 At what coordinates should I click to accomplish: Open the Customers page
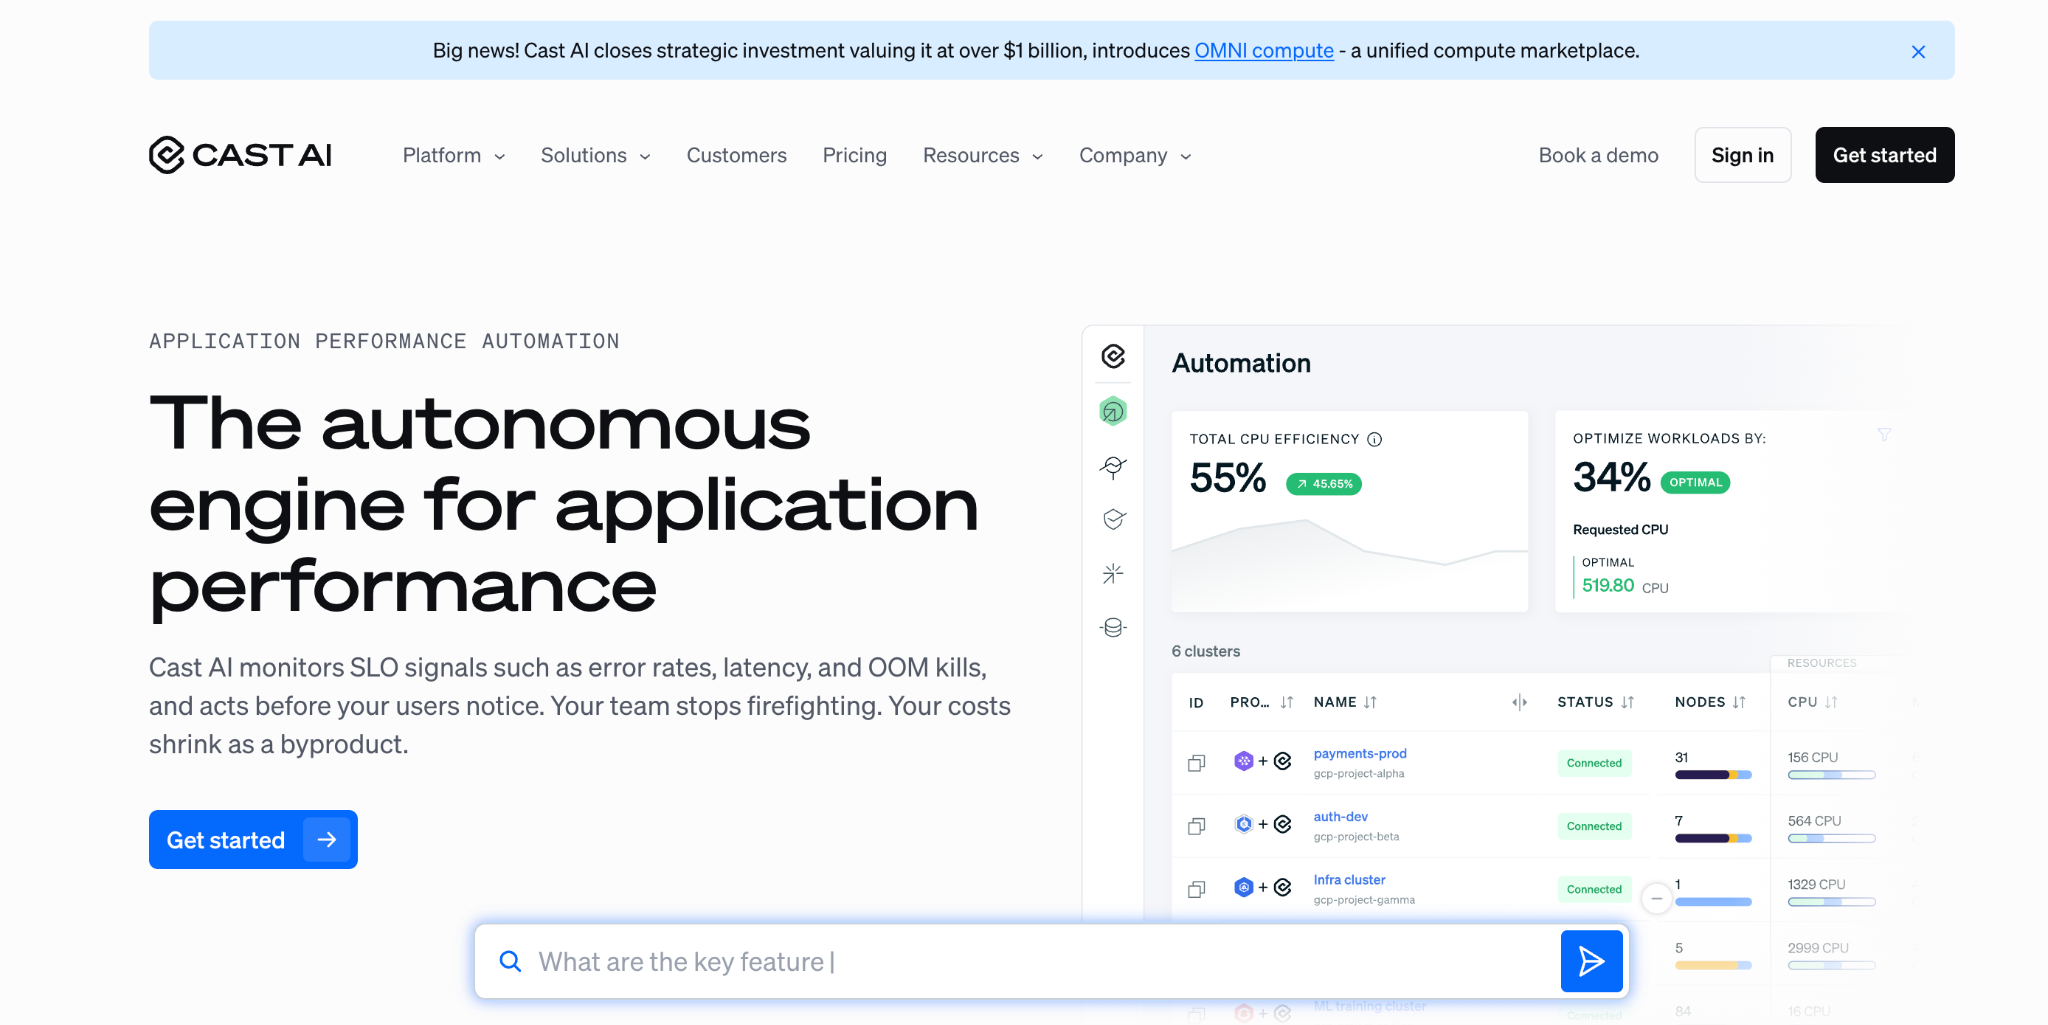[737, 155]
